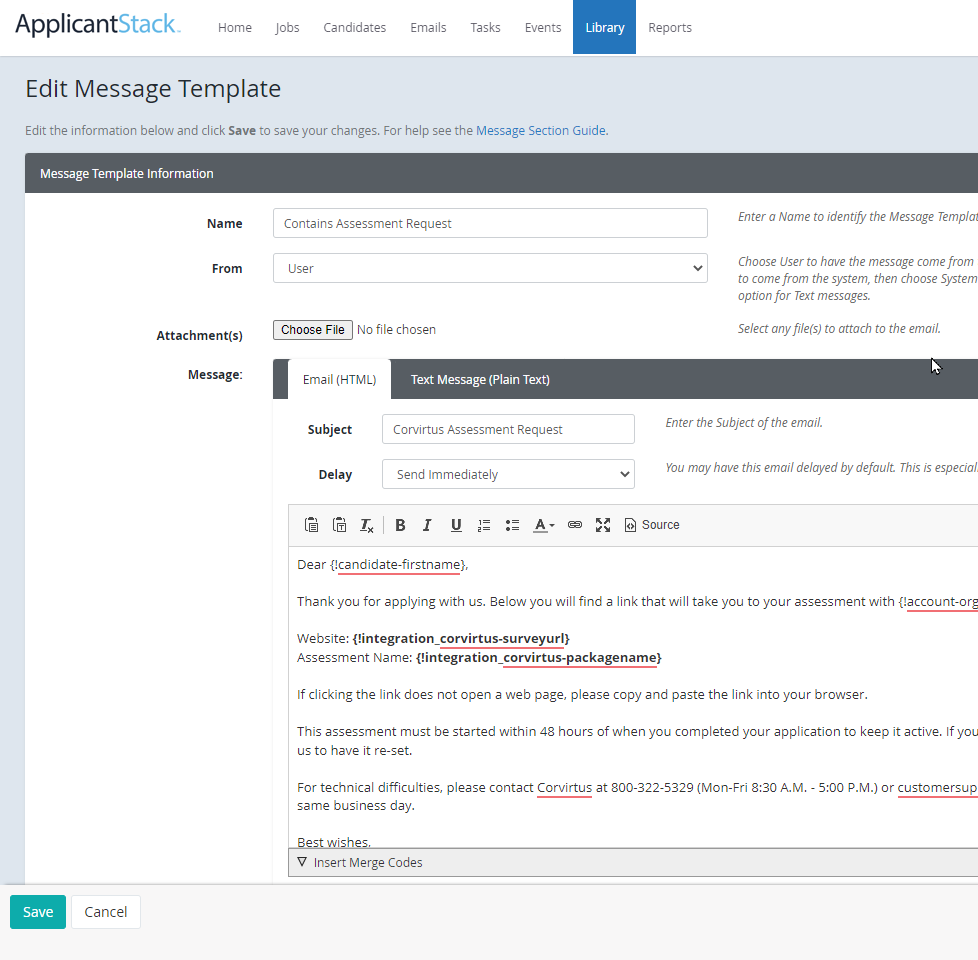Open the From dropdown
Viewport: 978px width, 960px height.
click(x=490, y=268)
